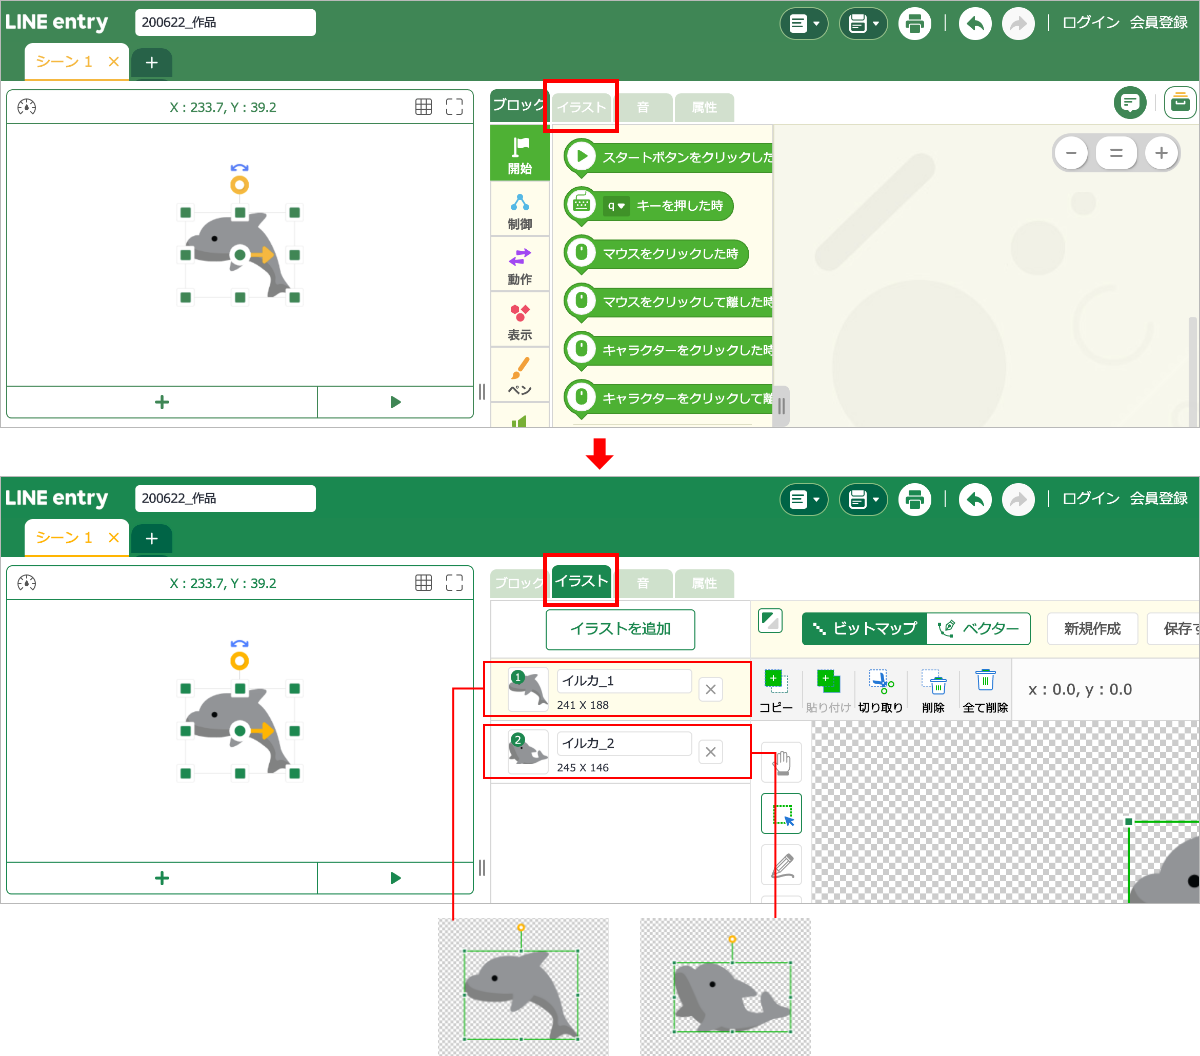Image resolution: width=1200 pixels, height=1056 pixels.
Task: Click comment icon in upper workspace corner
Action: pyautogui.click(x=1130, y=102)
